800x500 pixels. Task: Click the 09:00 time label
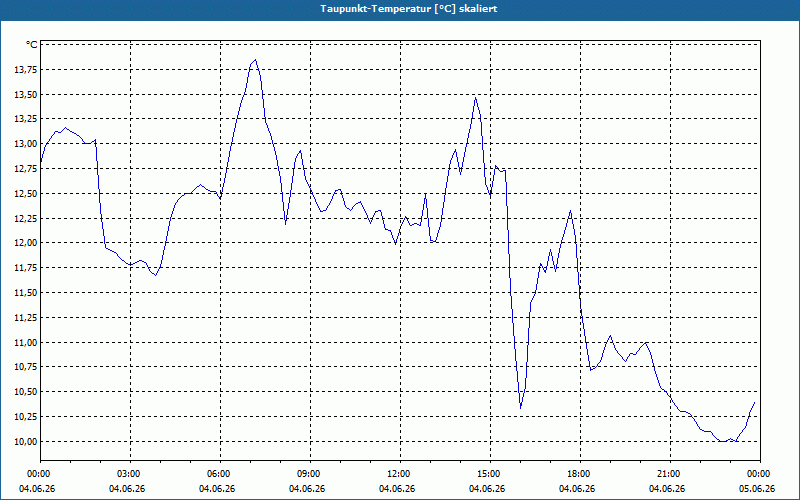tap(308, 474)
